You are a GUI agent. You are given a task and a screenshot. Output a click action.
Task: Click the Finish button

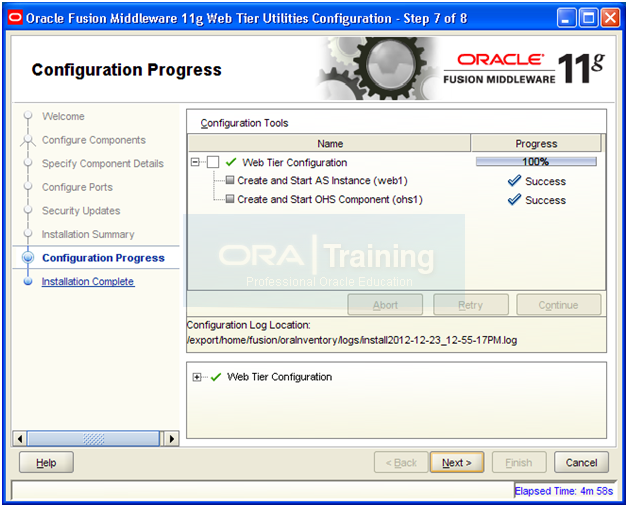coord(519,463)
